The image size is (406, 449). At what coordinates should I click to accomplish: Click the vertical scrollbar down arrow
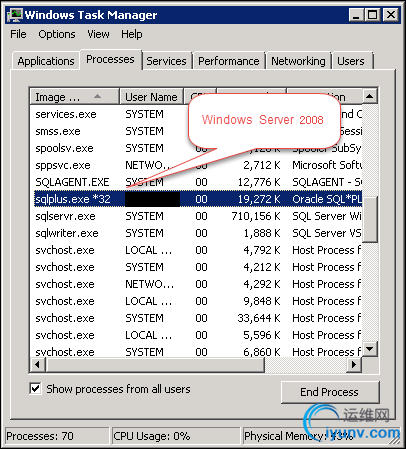point(369,349)
